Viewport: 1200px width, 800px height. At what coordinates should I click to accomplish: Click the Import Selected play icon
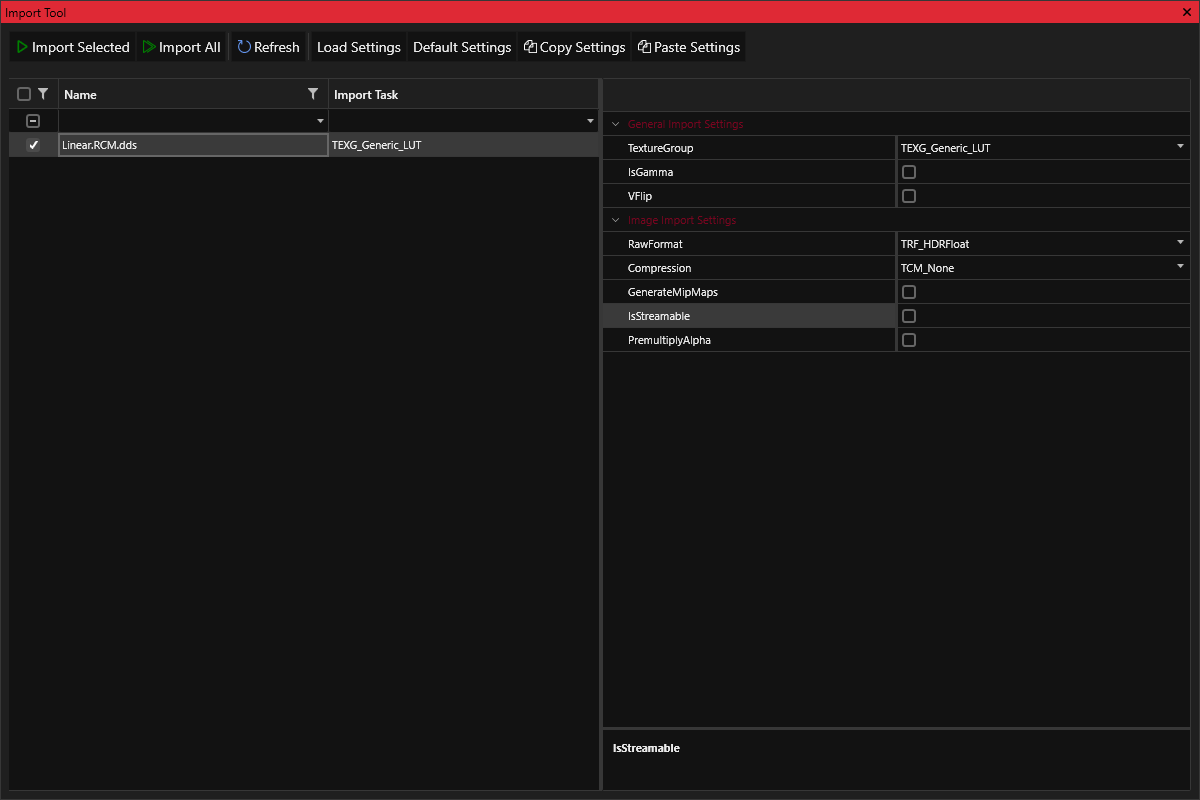point(22,47)
